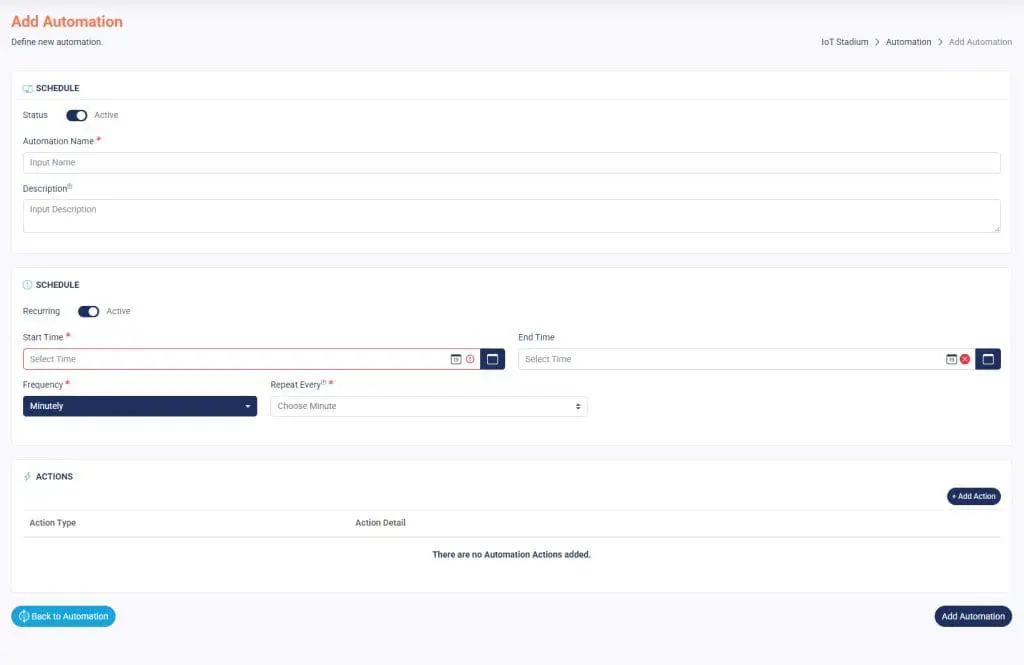Toggle the Status switch

click(77, 115)
